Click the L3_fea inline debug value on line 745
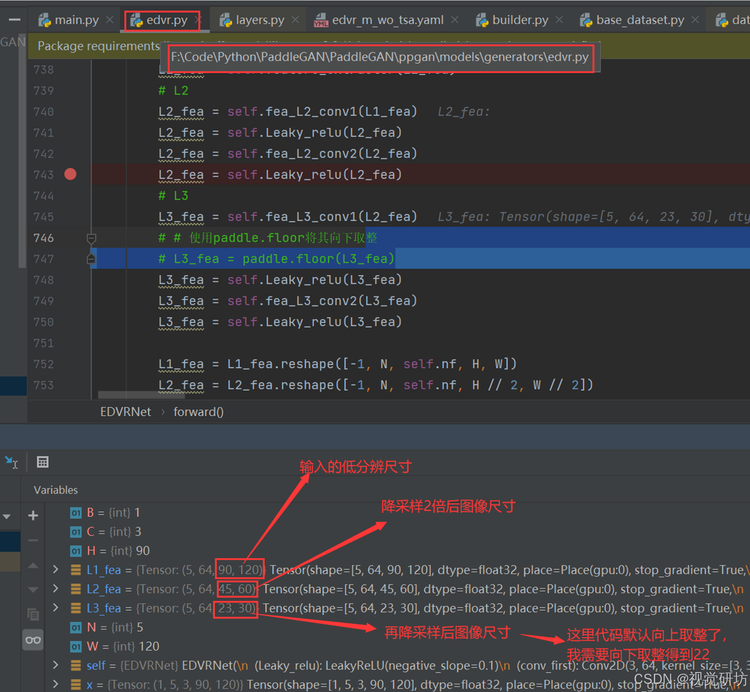This screenshot has height=692, width=750. [593, 217]
